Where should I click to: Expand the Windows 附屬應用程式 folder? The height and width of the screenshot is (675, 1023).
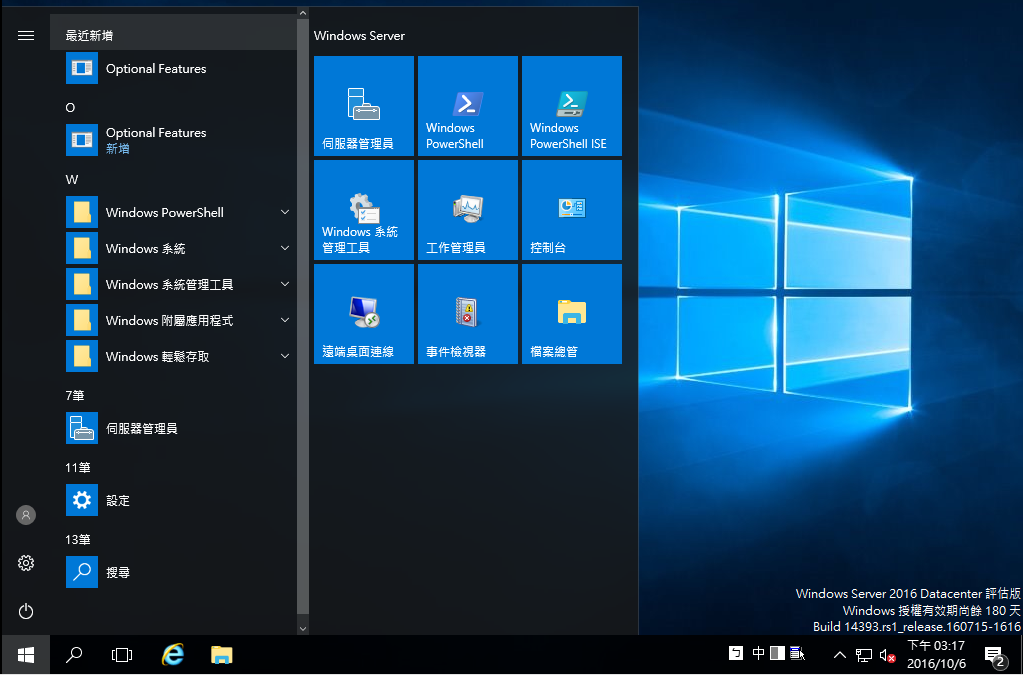coord(174,320)
